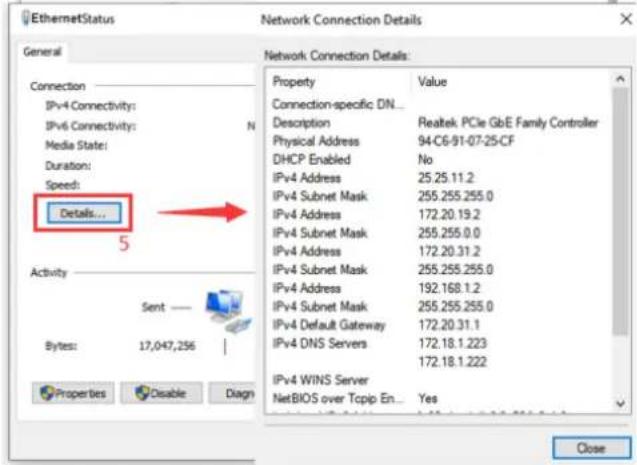Image resolution: width=637 pixels, height=465 pixels.
Task: Click the IPv4 Connectivity label
Action: [x=90, y=106]
